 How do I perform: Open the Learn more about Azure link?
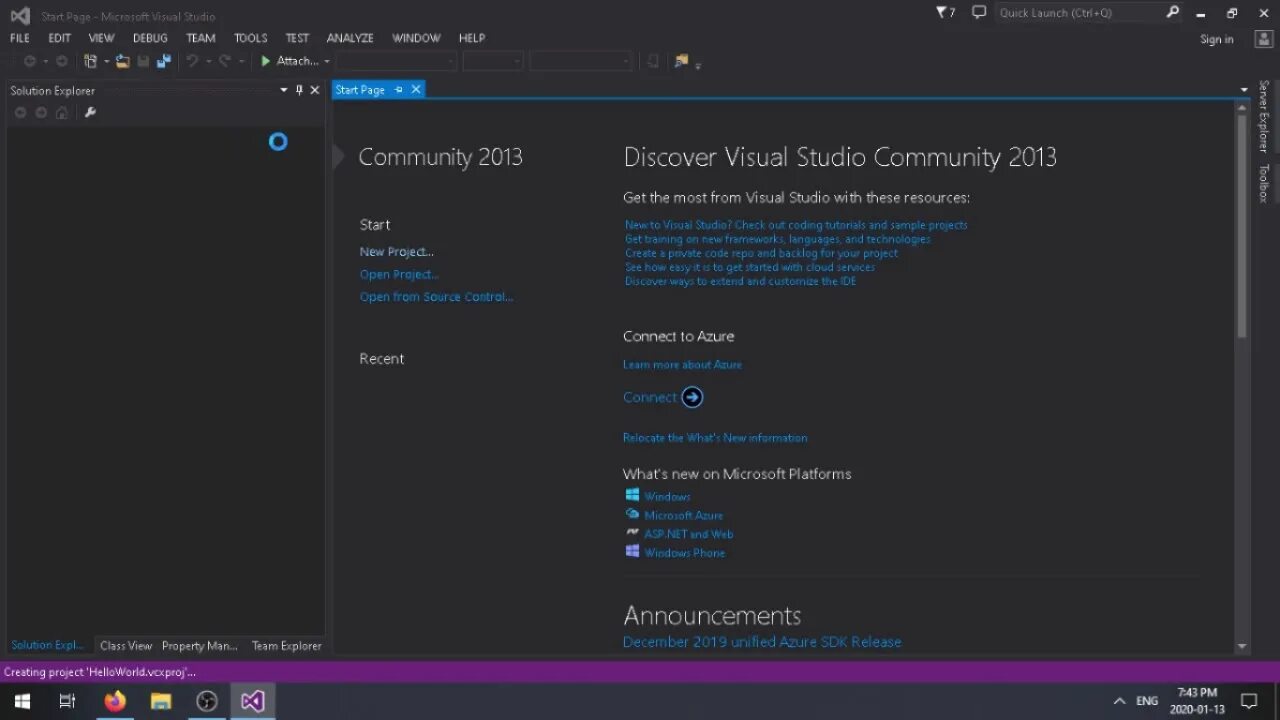tap(682, 365)
